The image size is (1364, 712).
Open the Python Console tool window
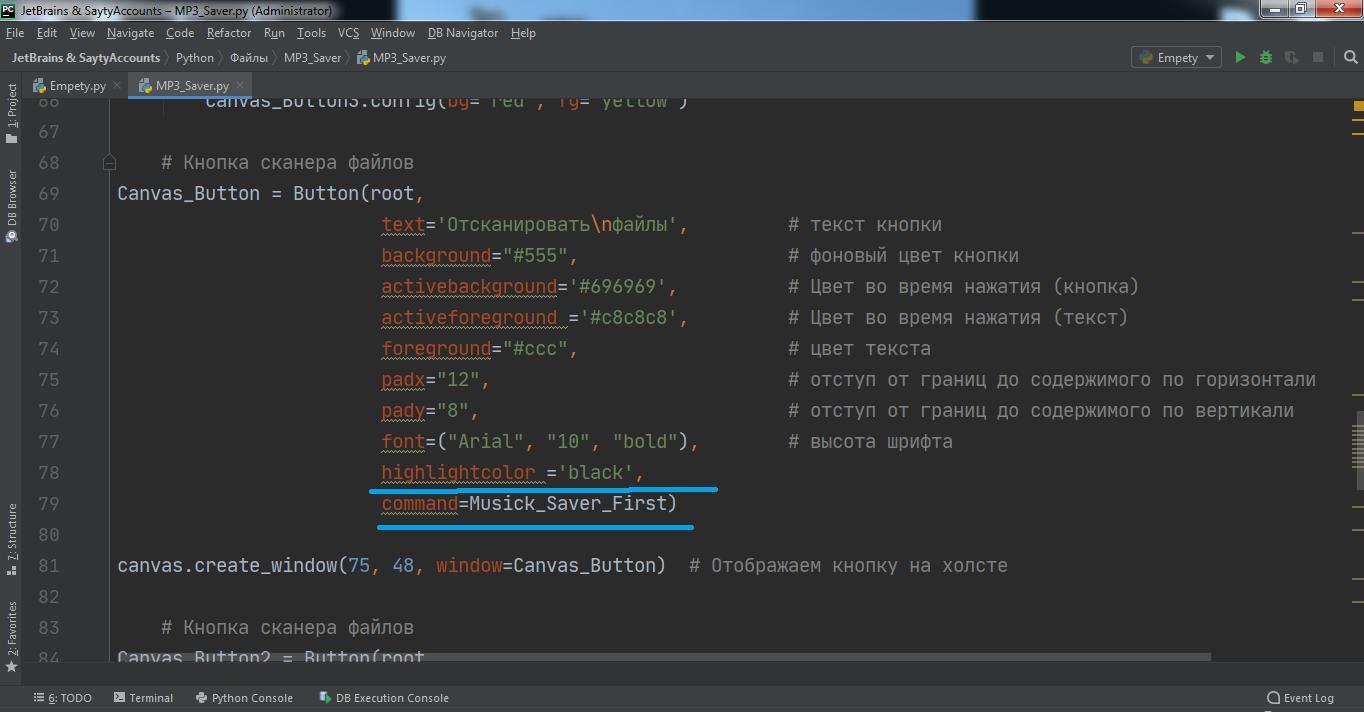(244, 698)
